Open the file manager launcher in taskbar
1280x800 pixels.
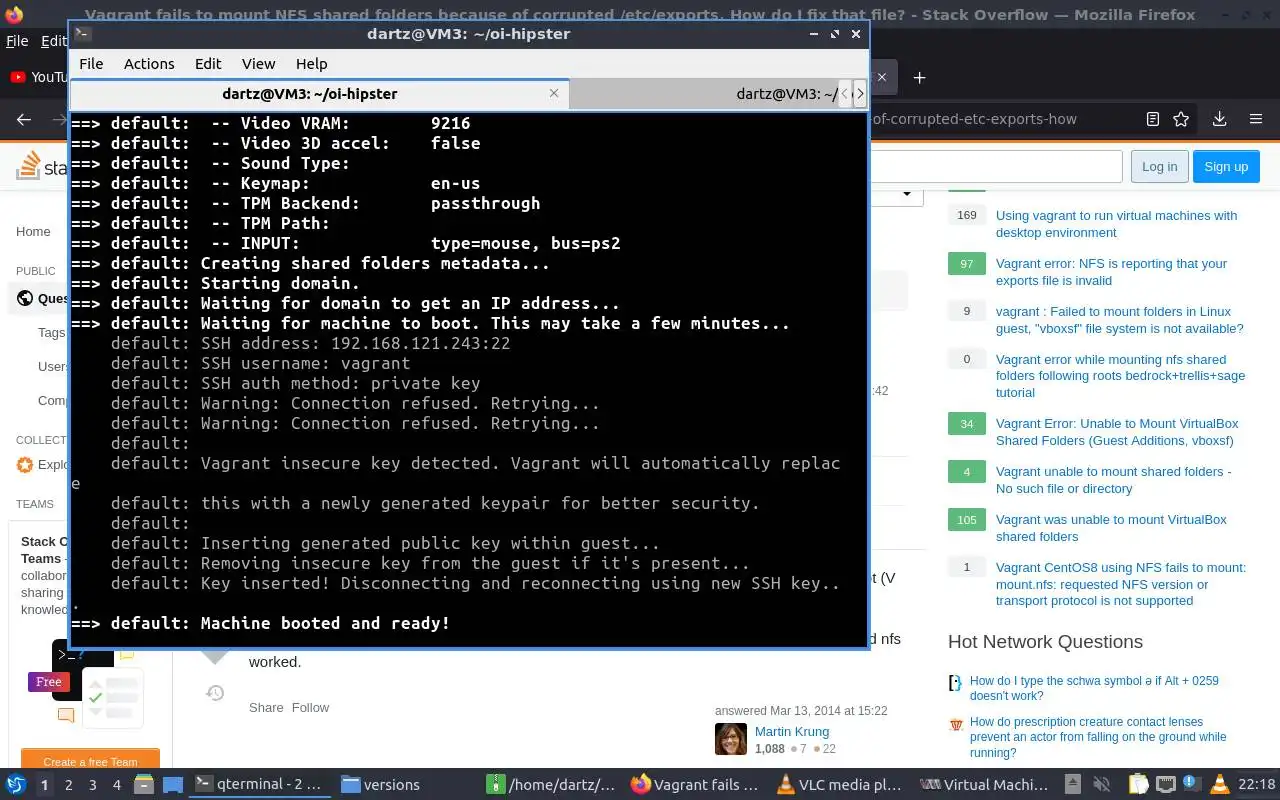(143, 784)
